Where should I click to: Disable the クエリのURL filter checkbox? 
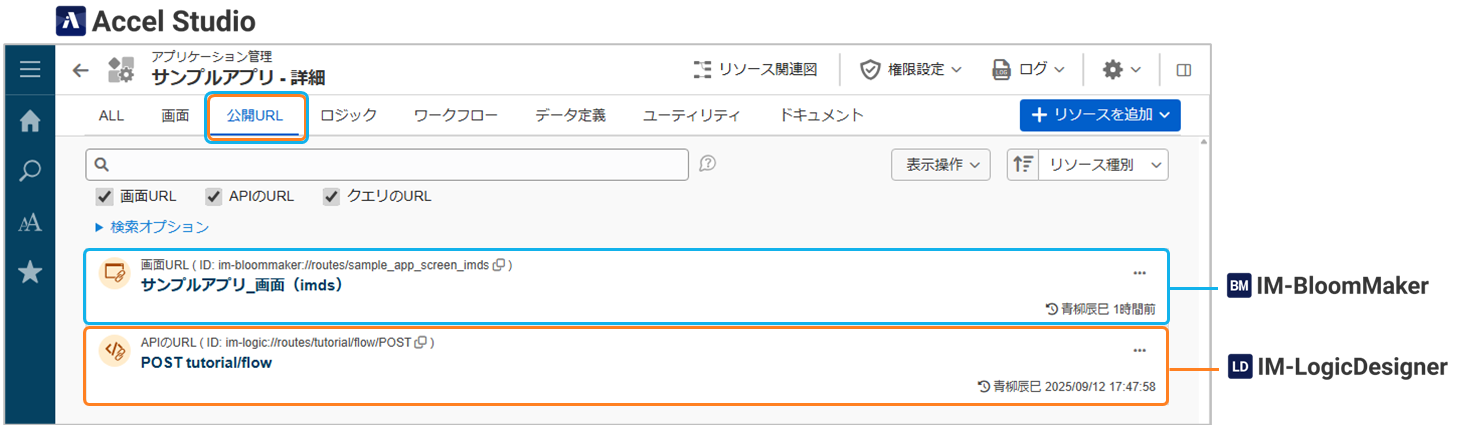coord(332,196)
